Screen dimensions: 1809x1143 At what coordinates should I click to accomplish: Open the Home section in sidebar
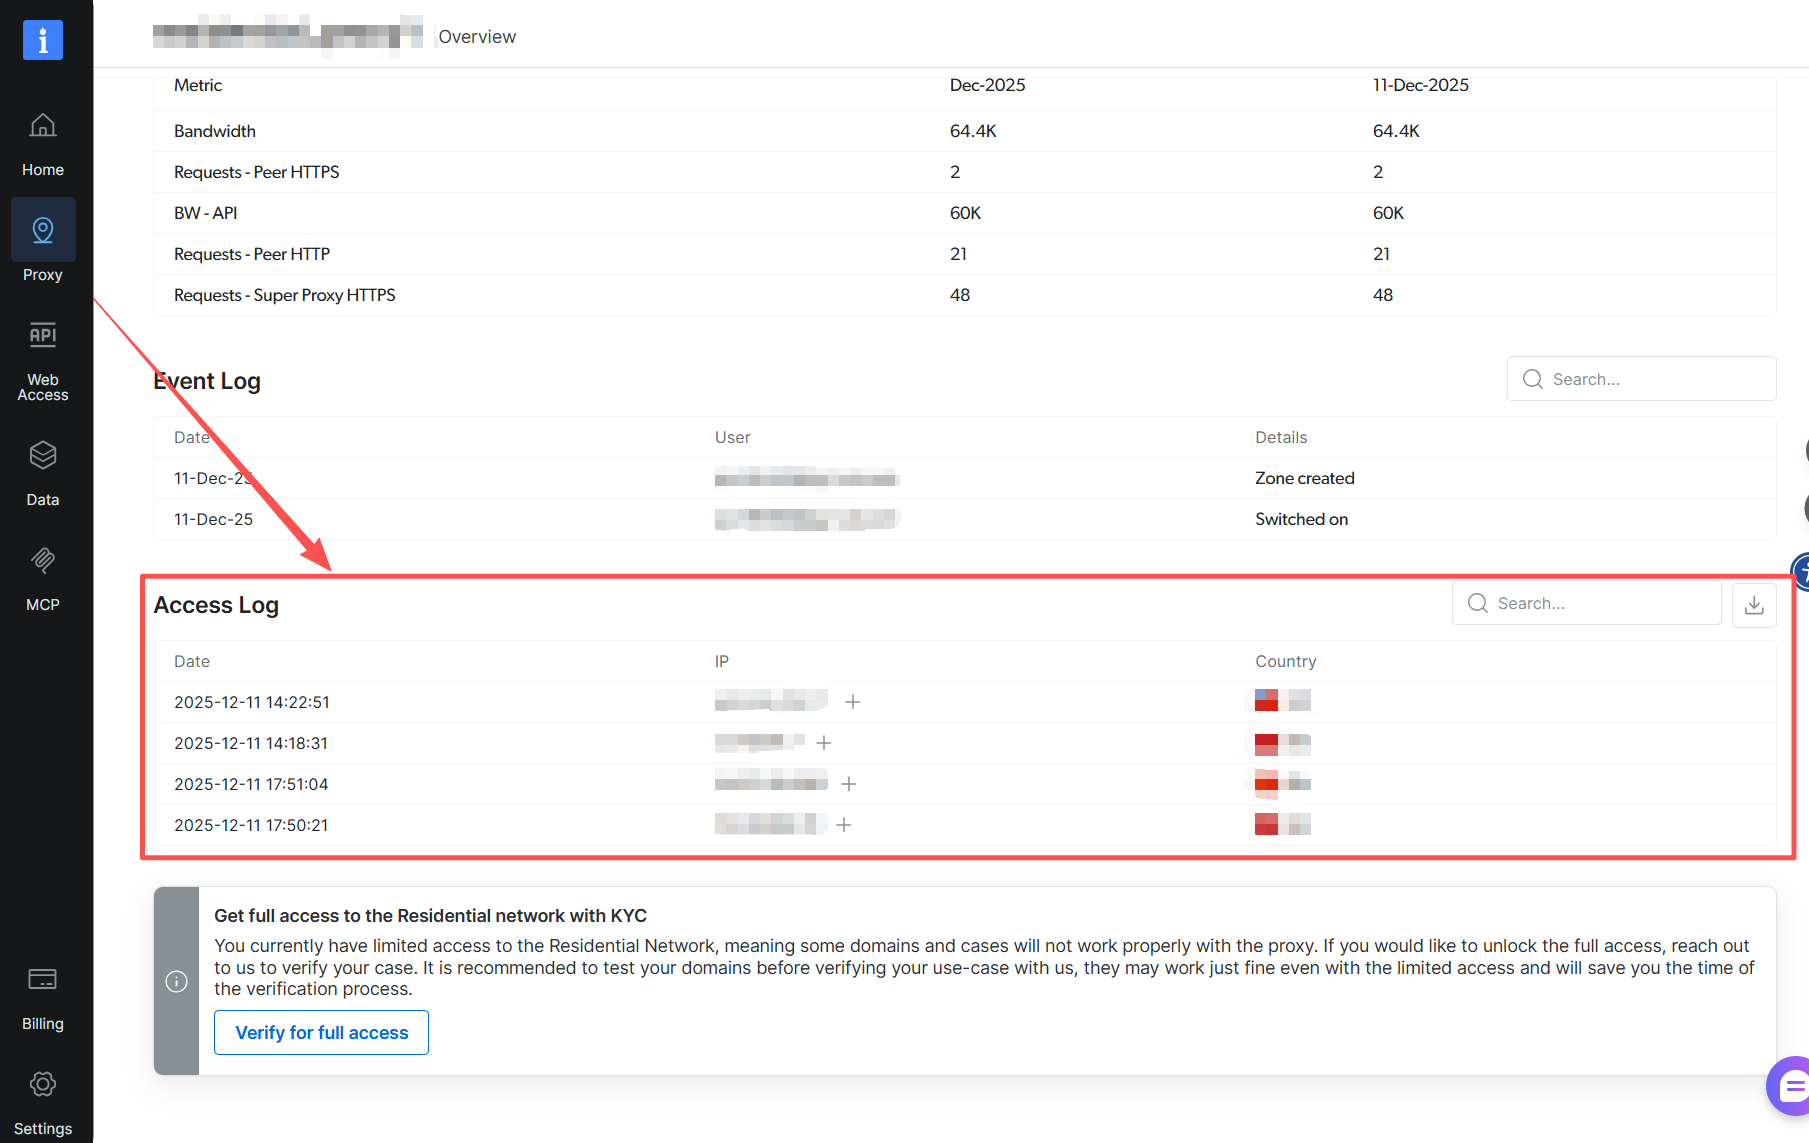pyautogui.click(x=42, y=142)
